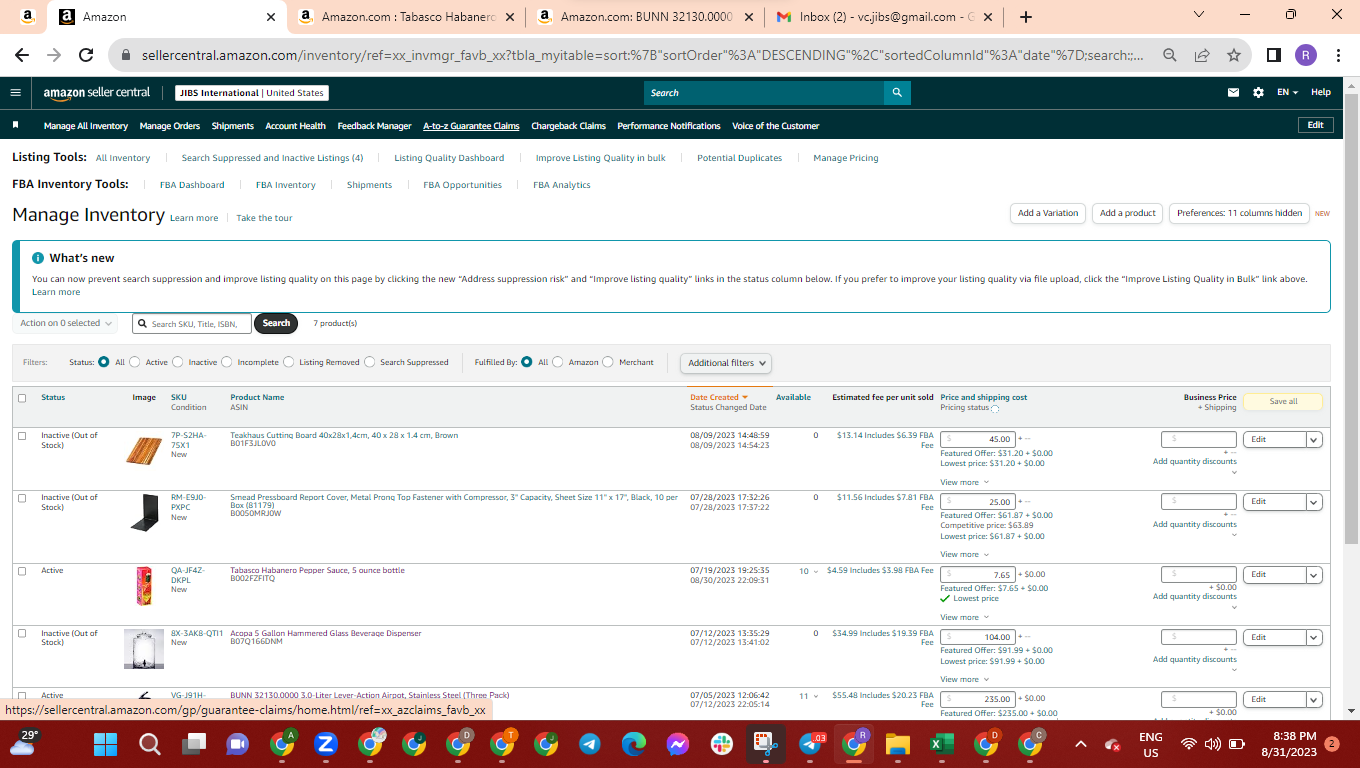Check the box for the Smead Pressboard Report Cover row

pos(22,498)
